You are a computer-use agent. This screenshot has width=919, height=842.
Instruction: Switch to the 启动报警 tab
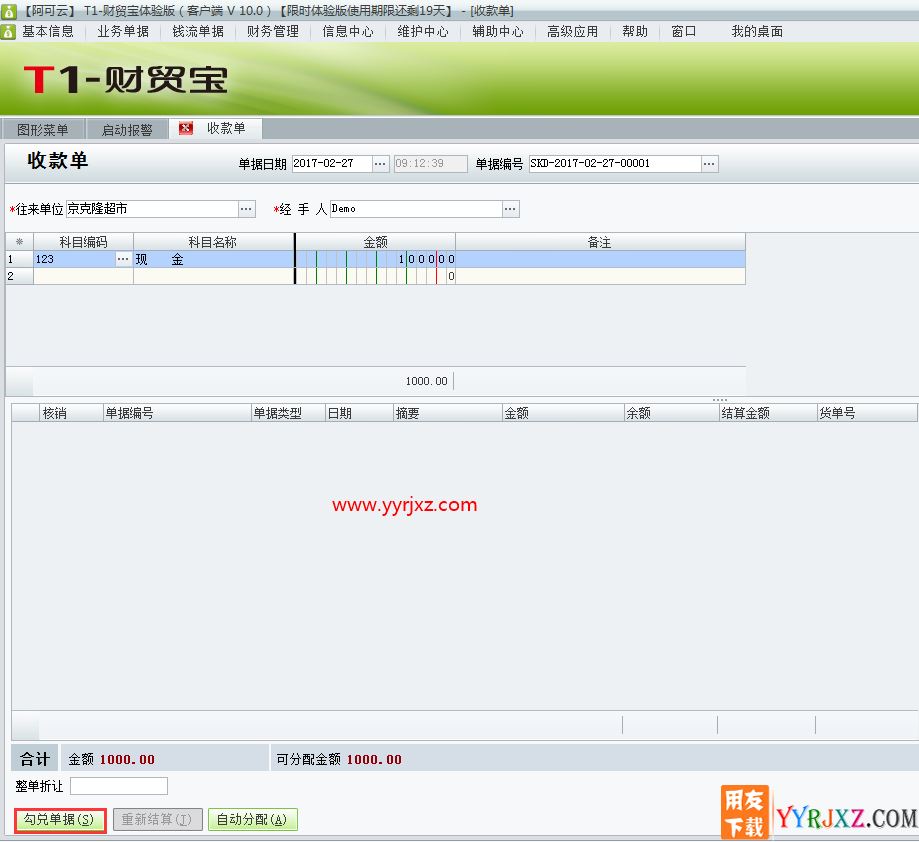click(x=127, y=129)
